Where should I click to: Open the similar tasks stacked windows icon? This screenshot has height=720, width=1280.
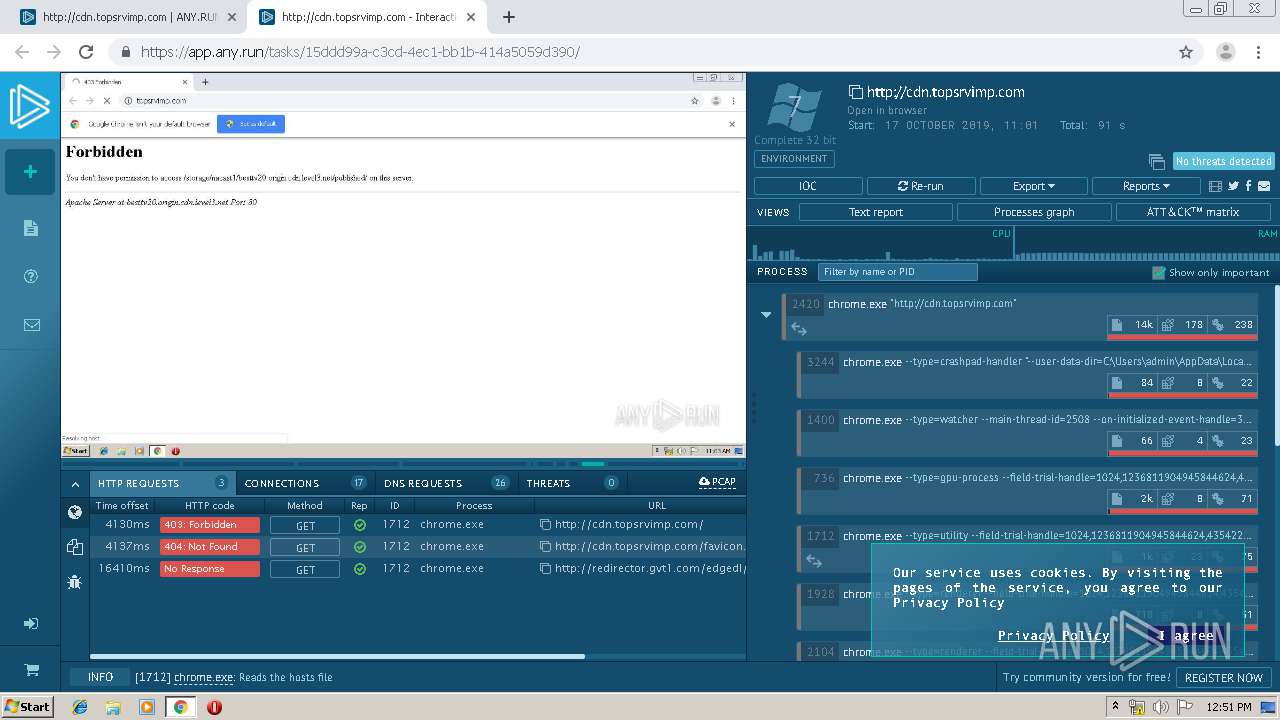1157,161
